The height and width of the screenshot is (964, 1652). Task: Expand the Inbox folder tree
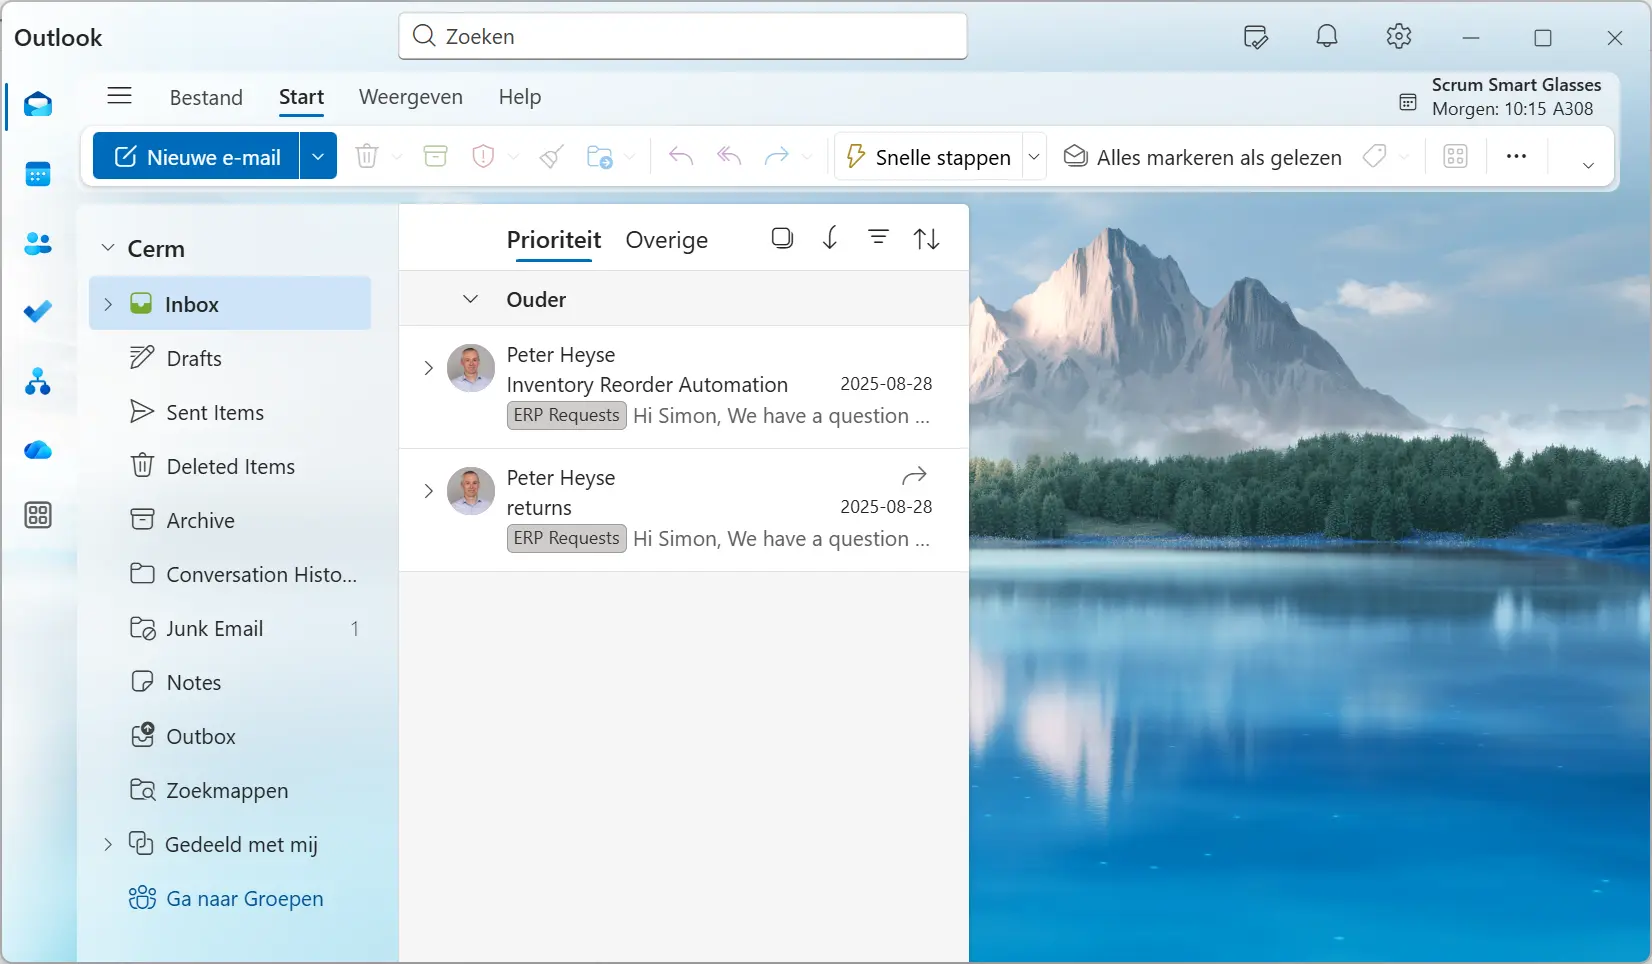(x=109, y=304)
